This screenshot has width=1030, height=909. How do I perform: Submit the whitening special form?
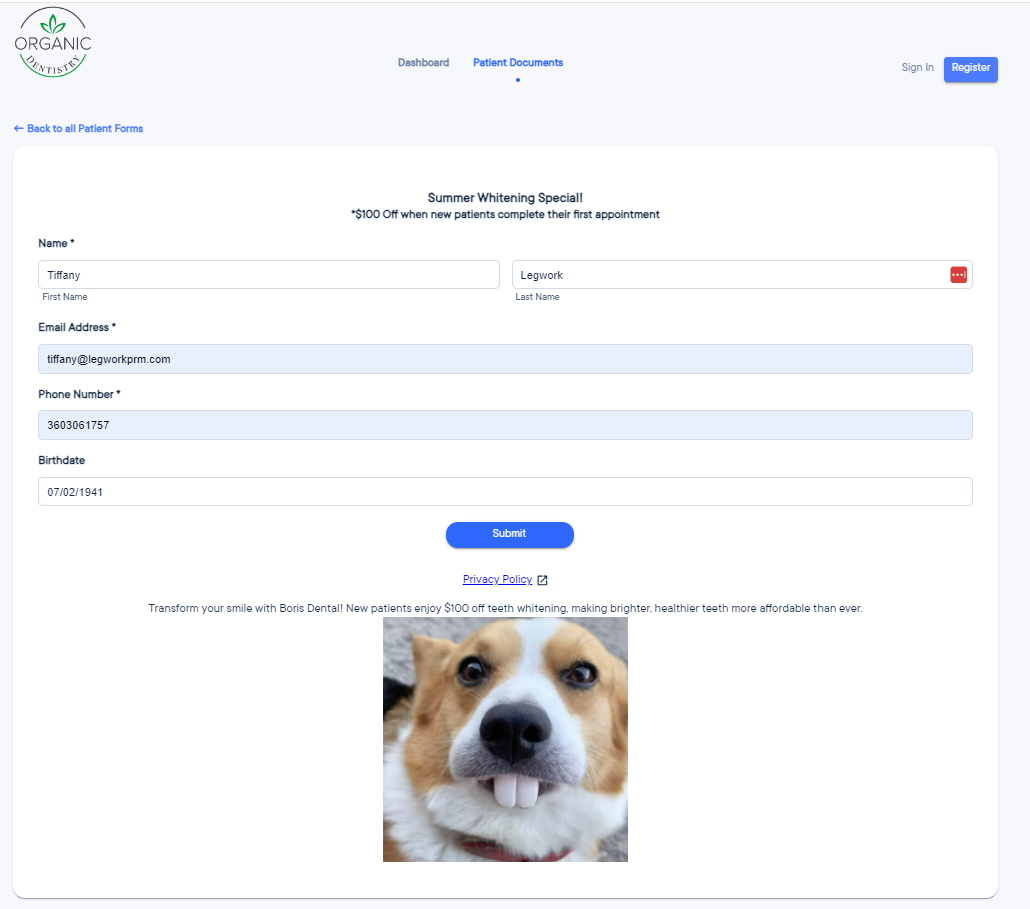tap(510, 535)
